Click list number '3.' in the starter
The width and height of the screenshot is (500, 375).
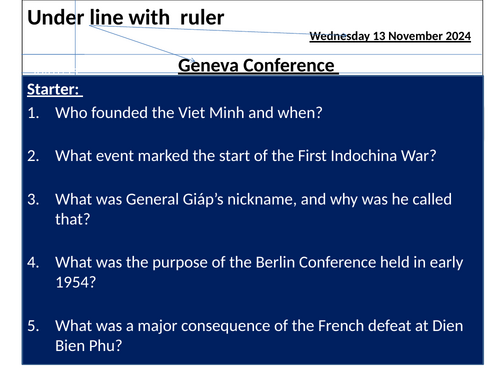pos(33,199)
